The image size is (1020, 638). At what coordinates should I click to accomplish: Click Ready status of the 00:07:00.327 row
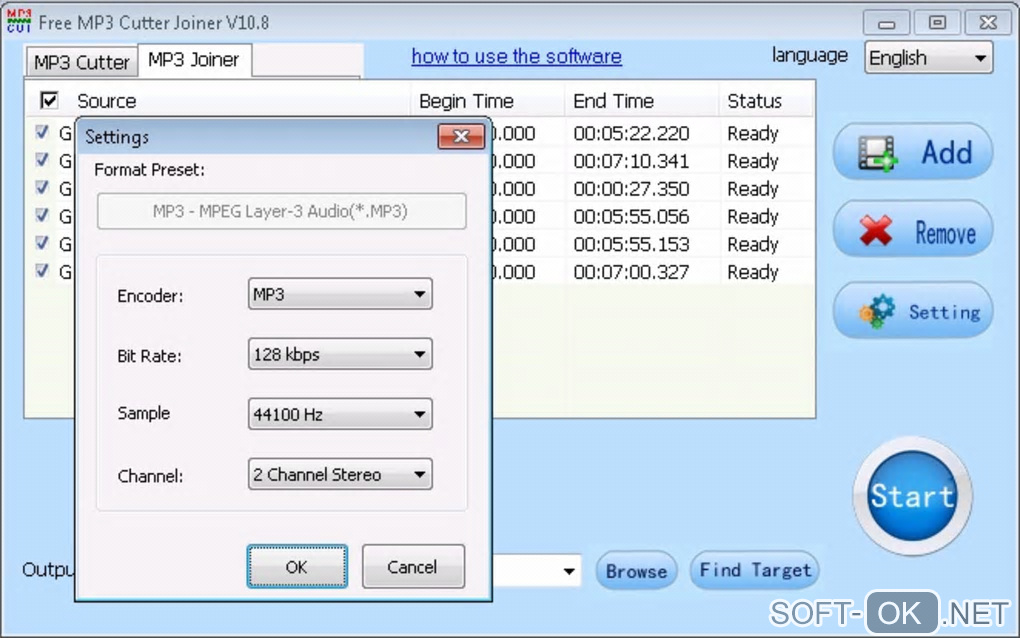[x=753, y=272]
